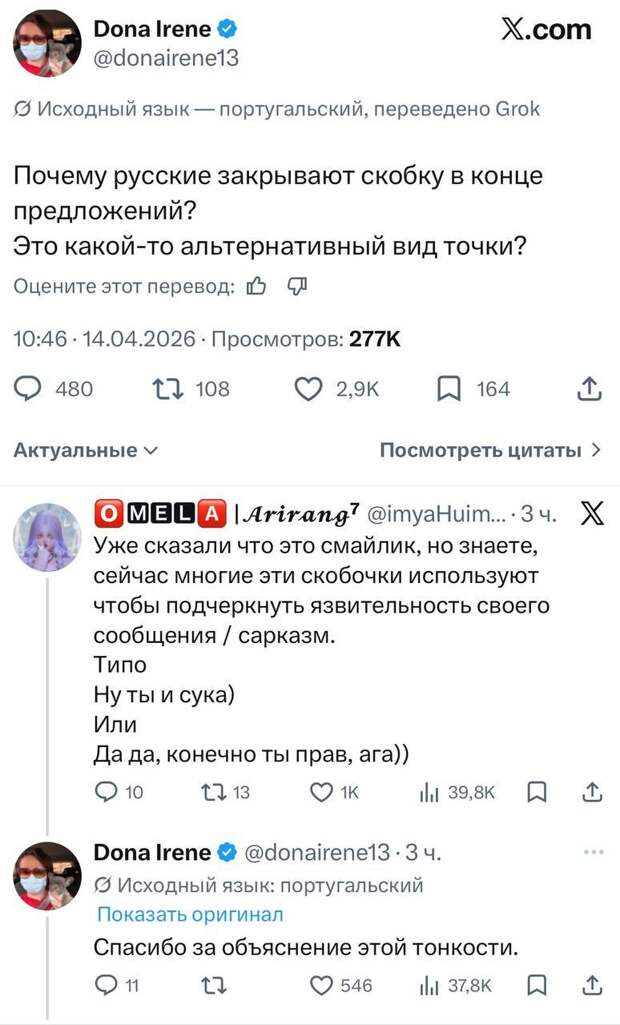This screenshot has width=620, height=1025.
Task: Bookmark the Arirang reply
Action: (x=537, y=793)
